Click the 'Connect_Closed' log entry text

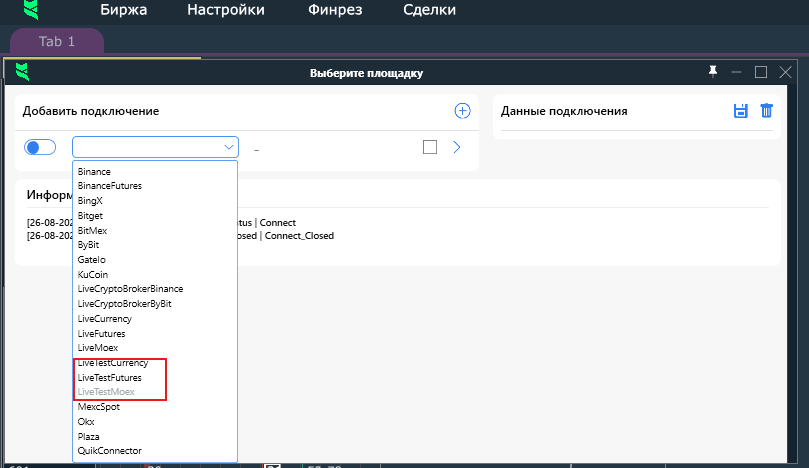(x=299, y=236)
